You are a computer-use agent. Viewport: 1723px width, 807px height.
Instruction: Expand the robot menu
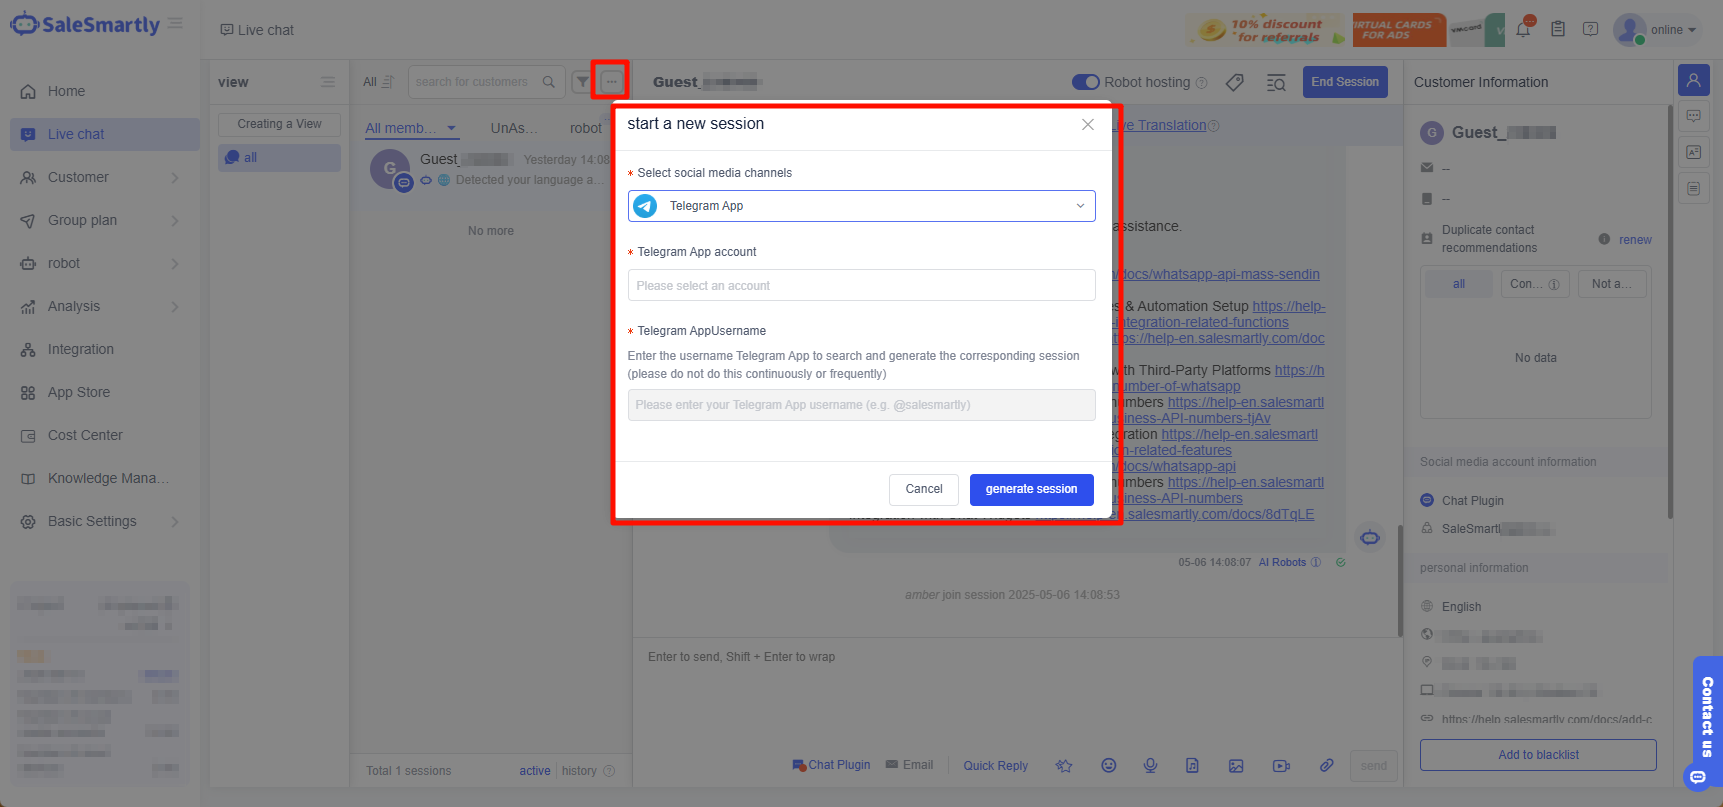(x=104, y=263)
